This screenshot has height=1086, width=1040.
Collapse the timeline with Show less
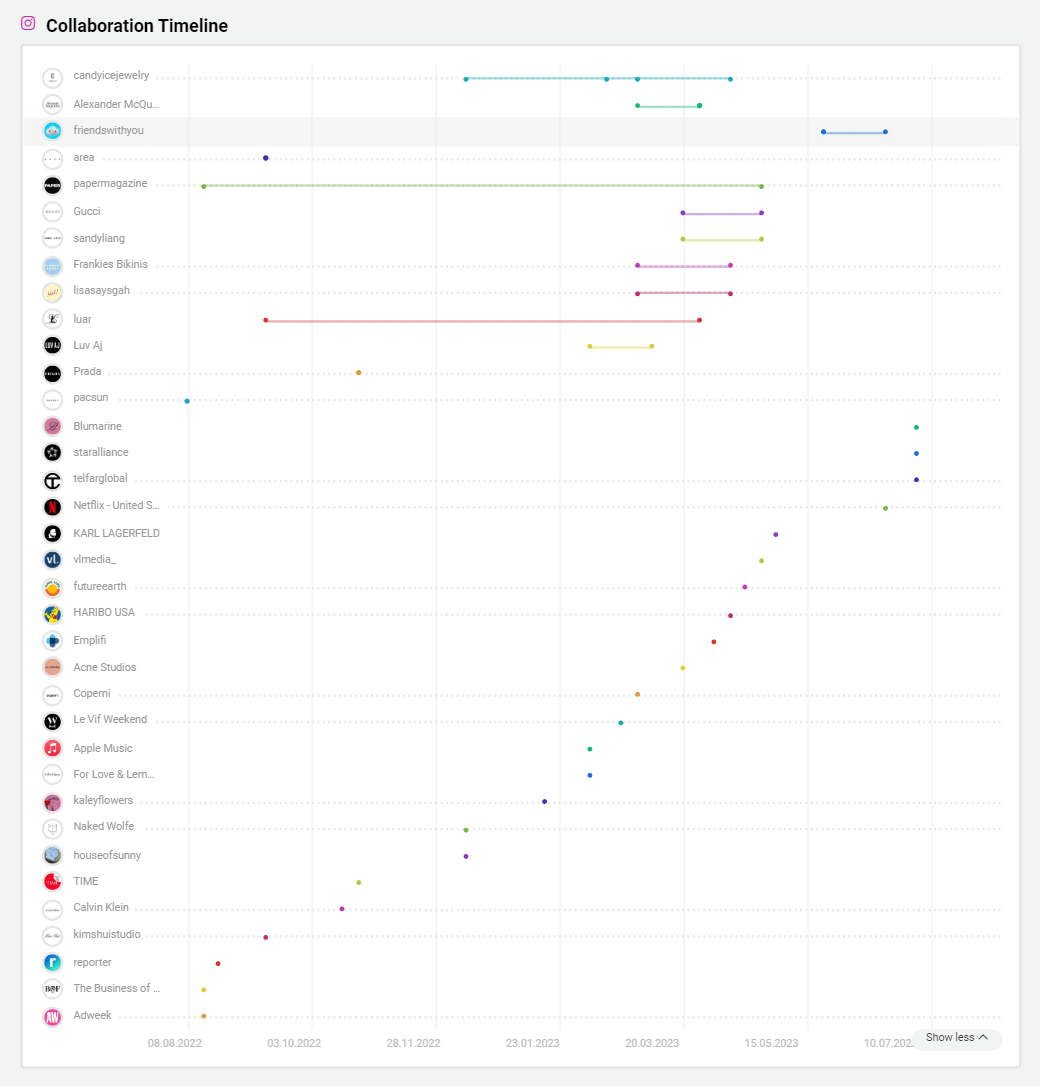(x=955, y=1039)
